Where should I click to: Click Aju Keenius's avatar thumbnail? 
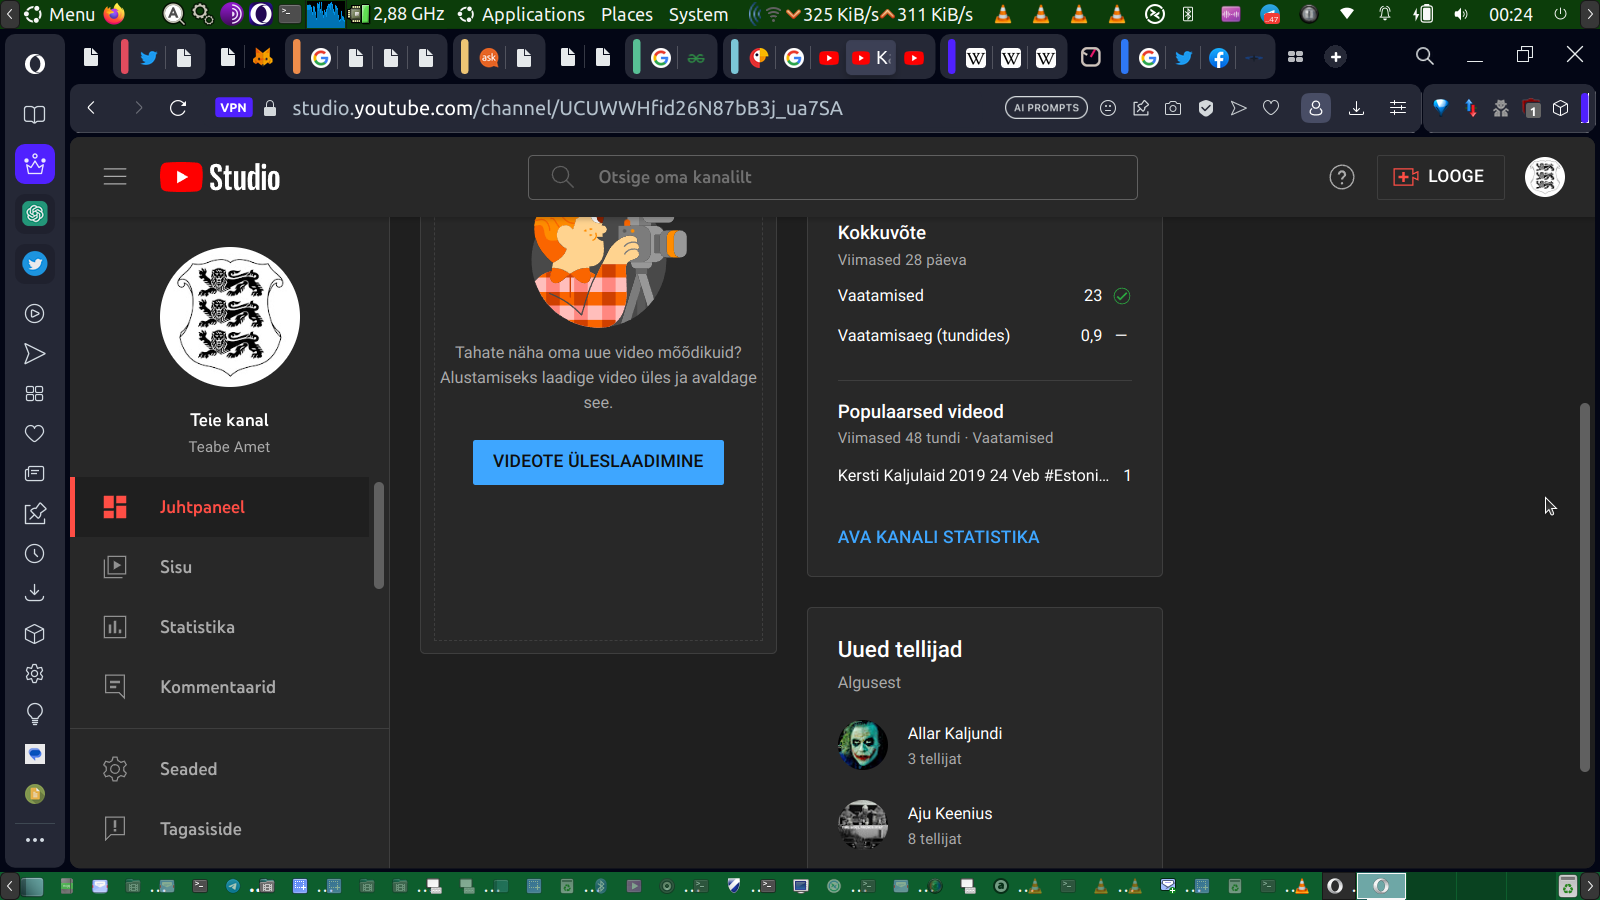pyautogui.click(x=863, y=825)
